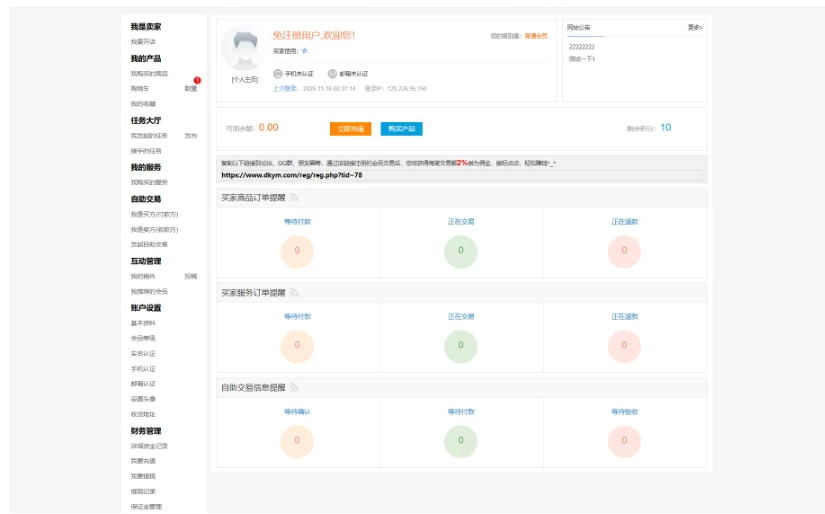Click orange 0 circle under 等待确认
Screen dimensions: 825x514
[297, 441]
